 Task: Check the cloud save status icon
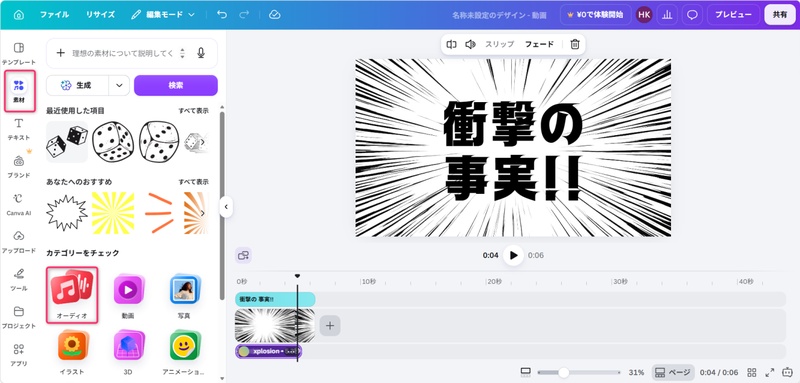pyautogui.click(x=274, y=15)
